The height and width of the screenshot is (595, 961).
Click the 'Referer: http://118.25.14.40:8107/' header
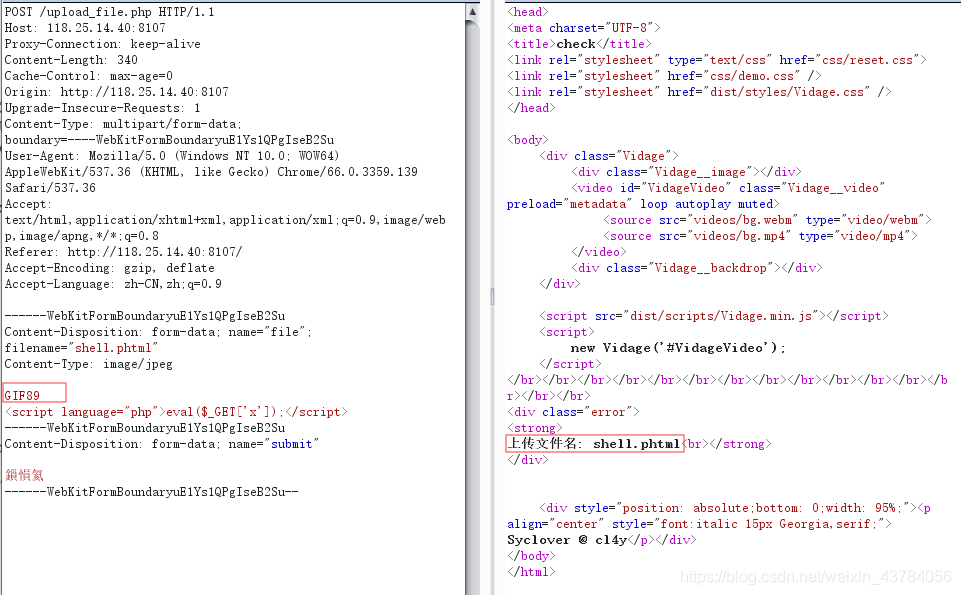point(123,251)
